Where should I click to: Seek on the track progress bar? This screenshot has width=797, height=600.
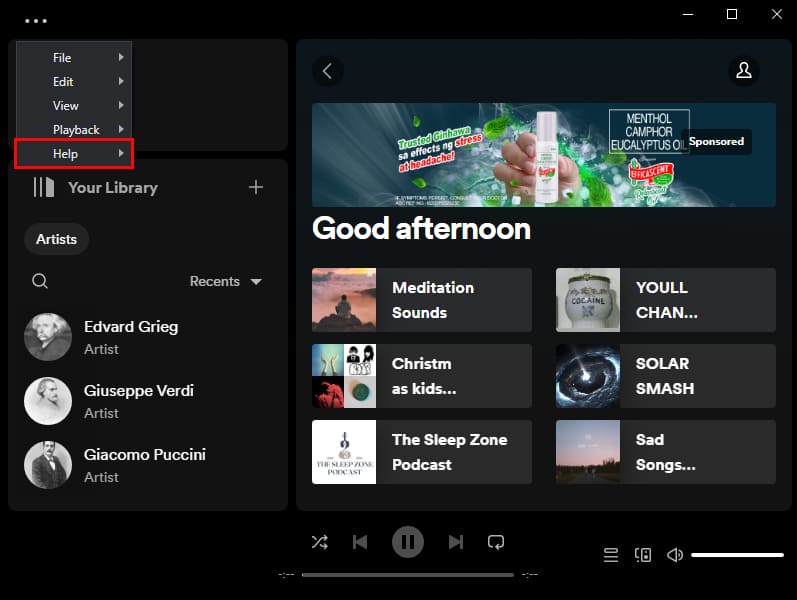click(x=408, y=575)
